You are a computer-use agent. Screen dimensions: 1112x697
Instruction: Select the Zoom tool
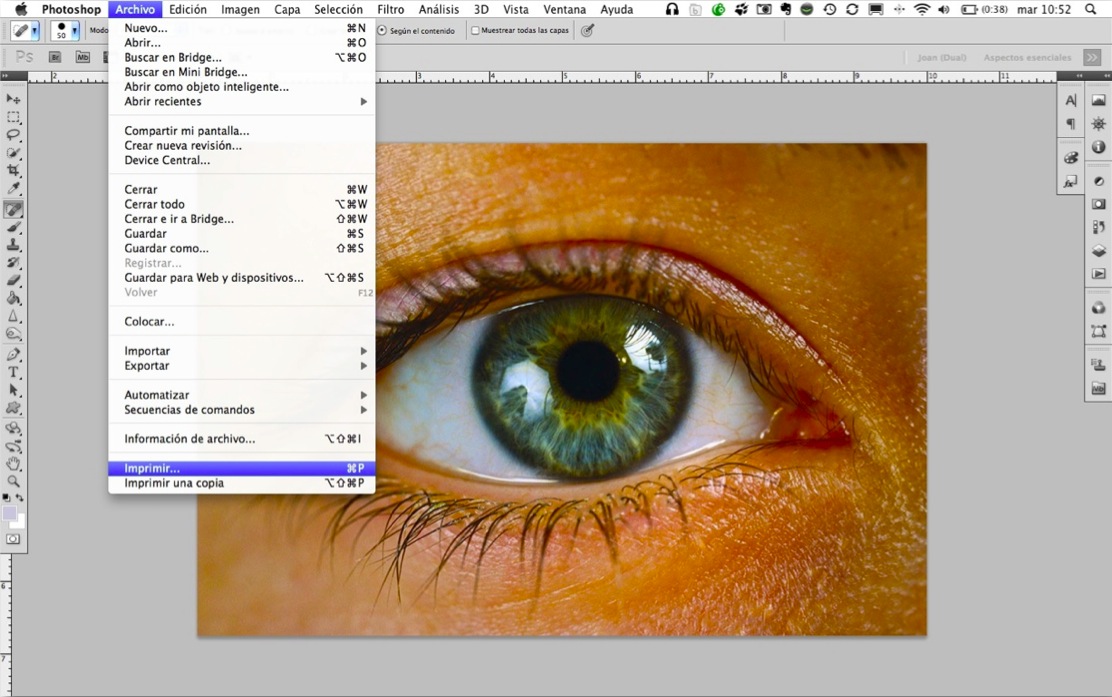pos(13,480)
